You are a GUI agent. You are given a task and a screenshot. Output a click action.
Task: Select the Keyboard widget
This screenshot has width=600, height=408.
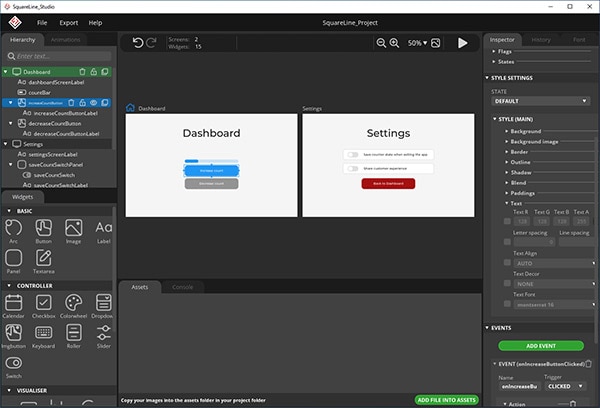tap(44, 336)
